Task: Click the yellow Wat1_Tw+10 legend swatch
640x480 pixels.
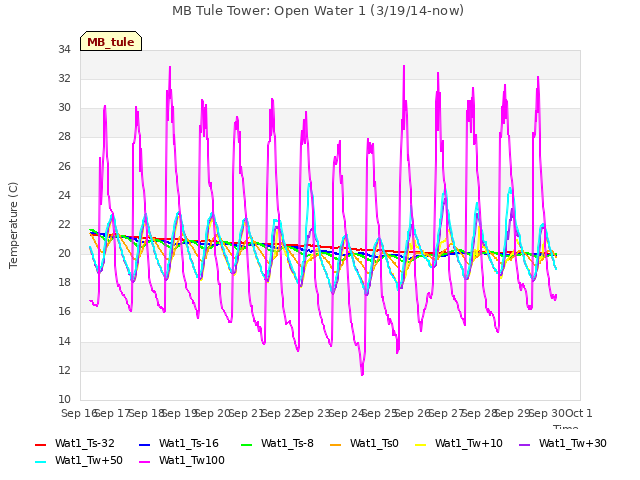Action: pos(420,444)
